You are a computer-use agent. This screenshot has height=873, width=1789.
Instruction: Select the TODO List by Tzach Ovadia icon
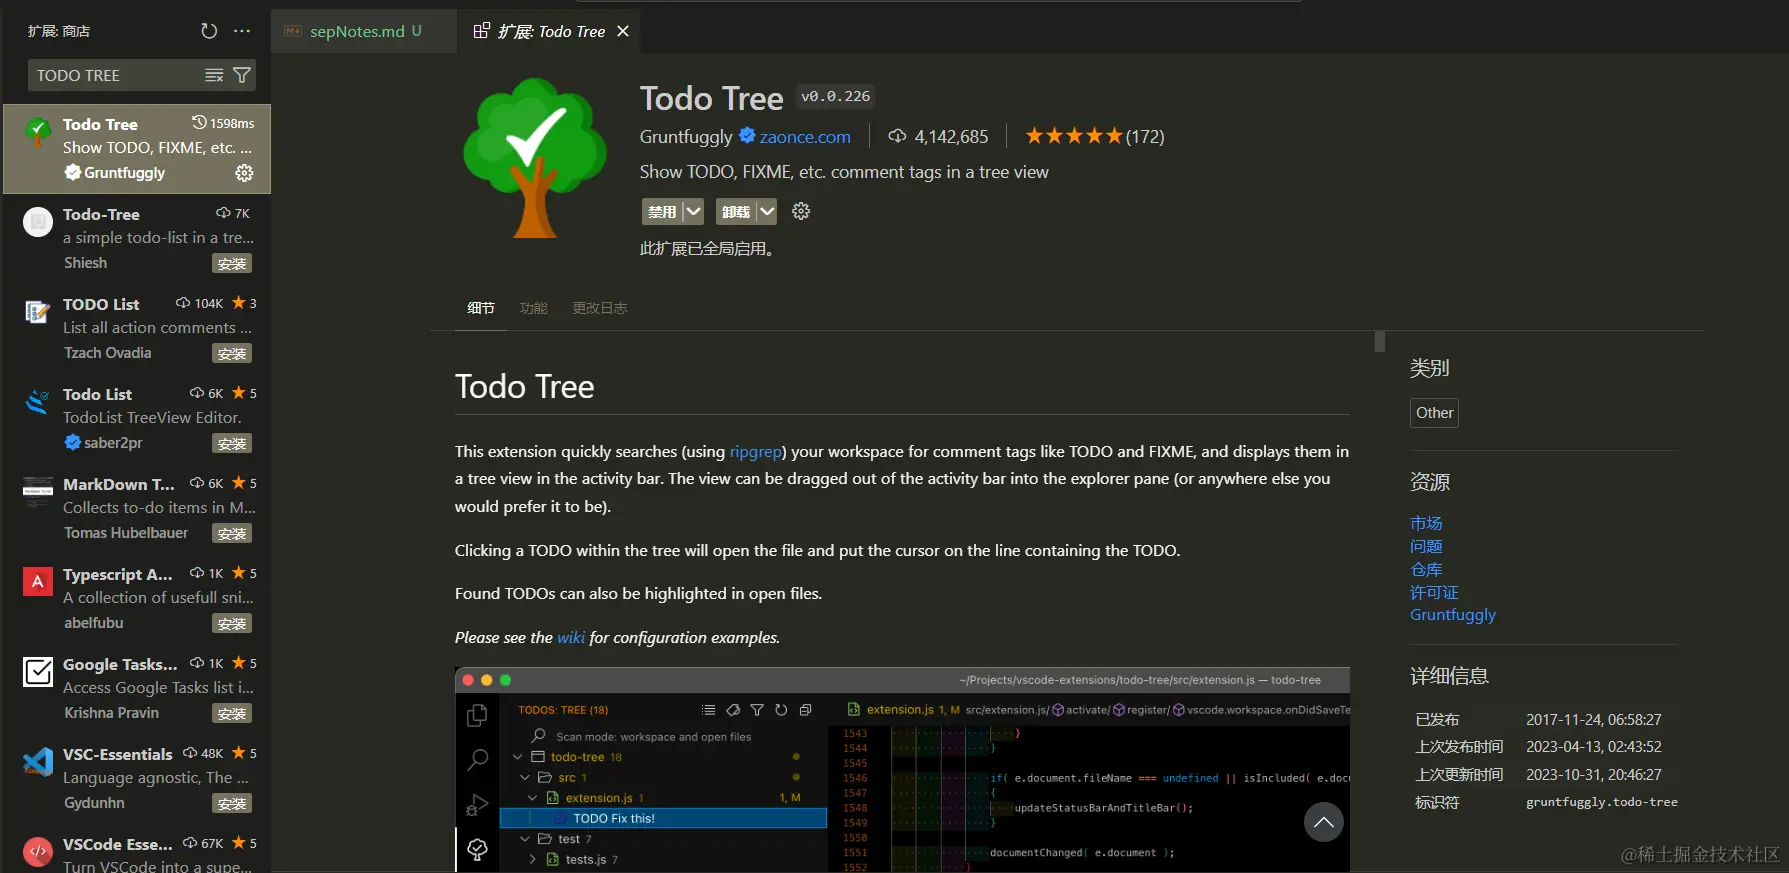click(x=38, y=312)
